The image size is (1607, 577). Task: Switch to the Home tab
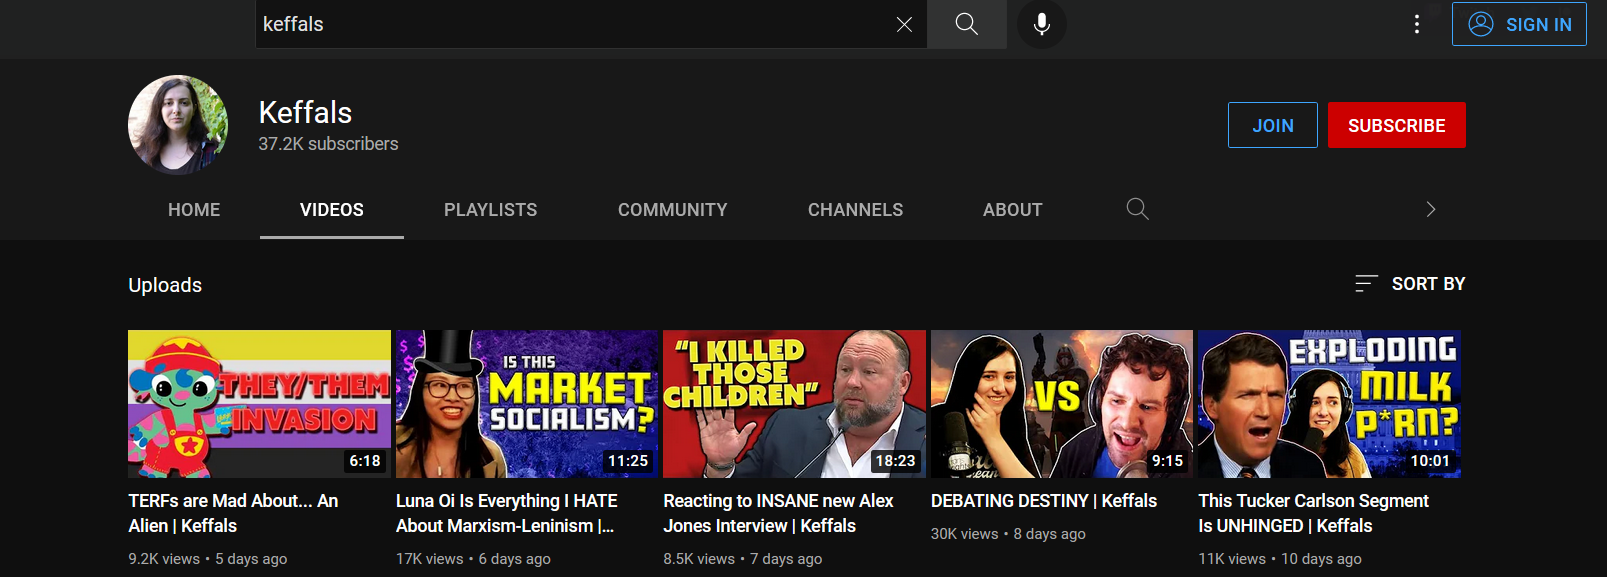click(194, 210)
